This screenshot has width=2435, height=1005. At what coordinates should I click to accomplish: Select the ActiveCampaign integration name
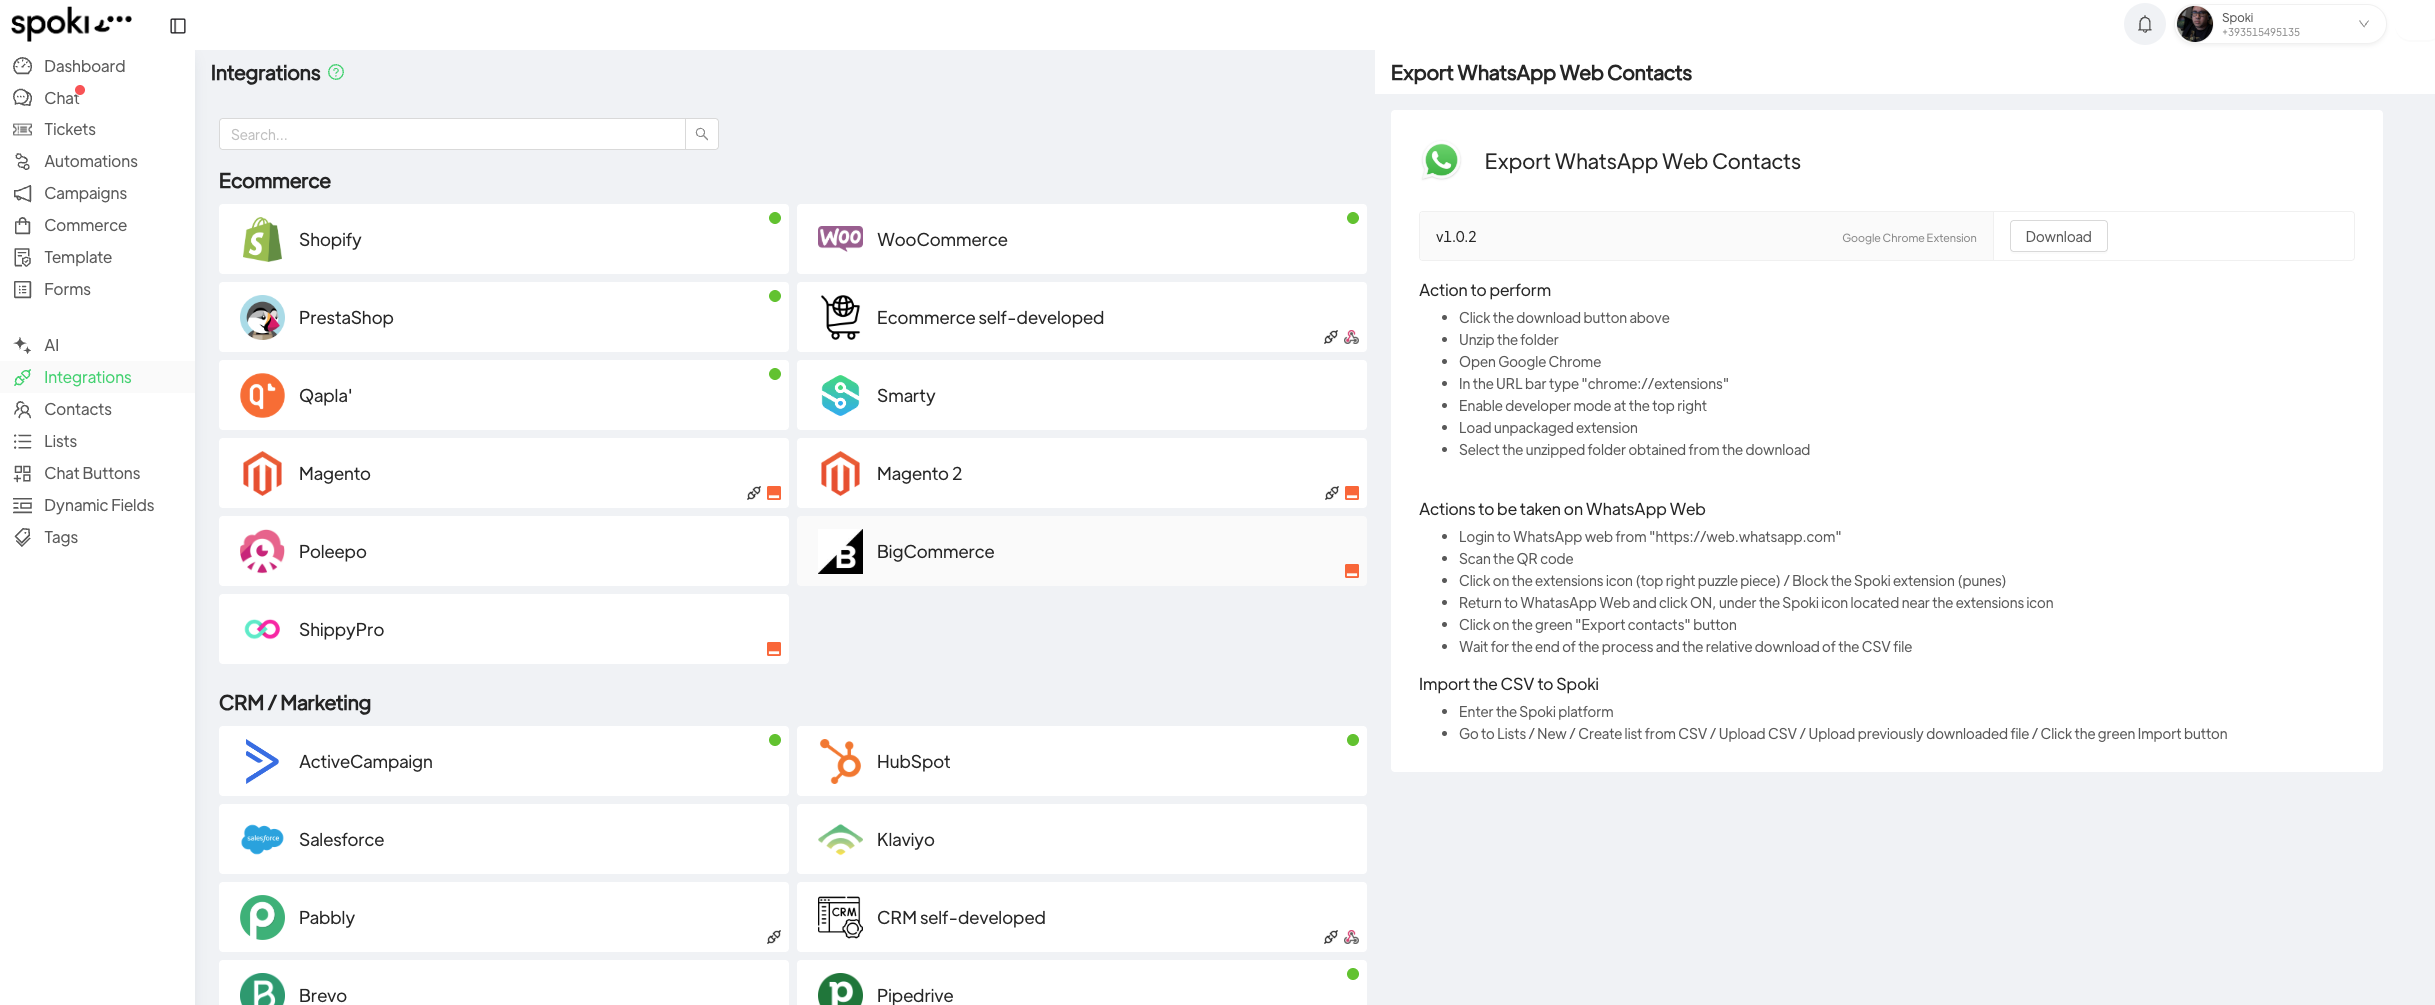point(366,762)
